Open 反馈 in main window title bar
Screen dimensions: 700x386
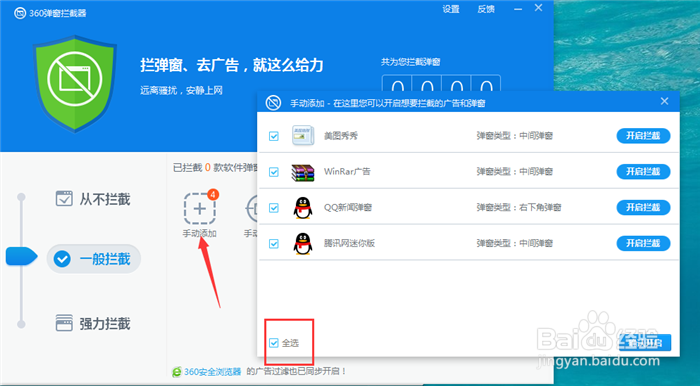click(x=486, y=9)
